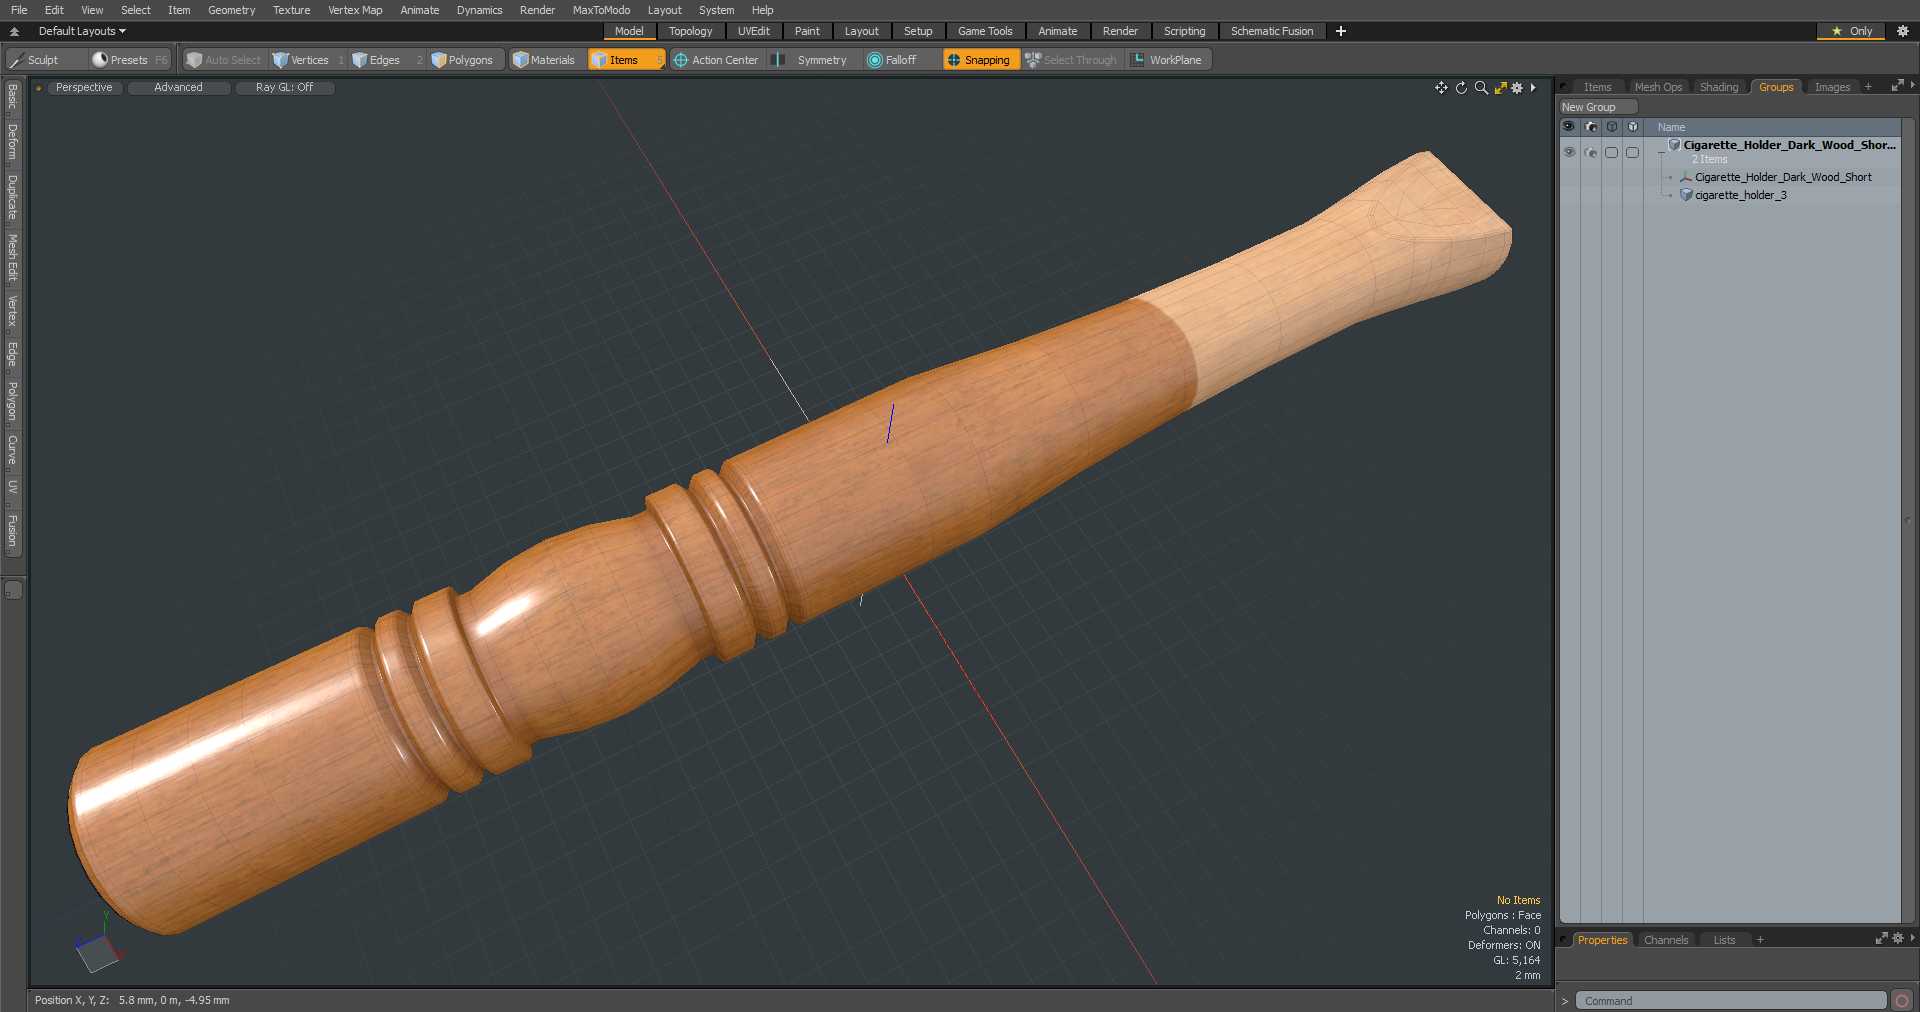Open Properties panel gear options

tap(1898, 939)
